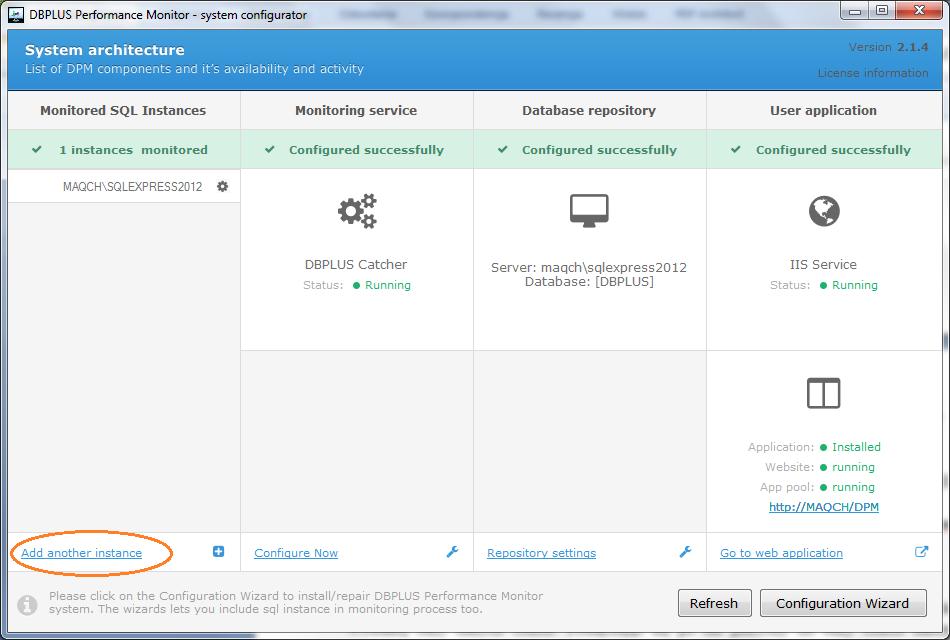This screenshot has width=950, height=640.
Task: Close the system configurator window
Action: pyautogui.click(x=918, y=10)
